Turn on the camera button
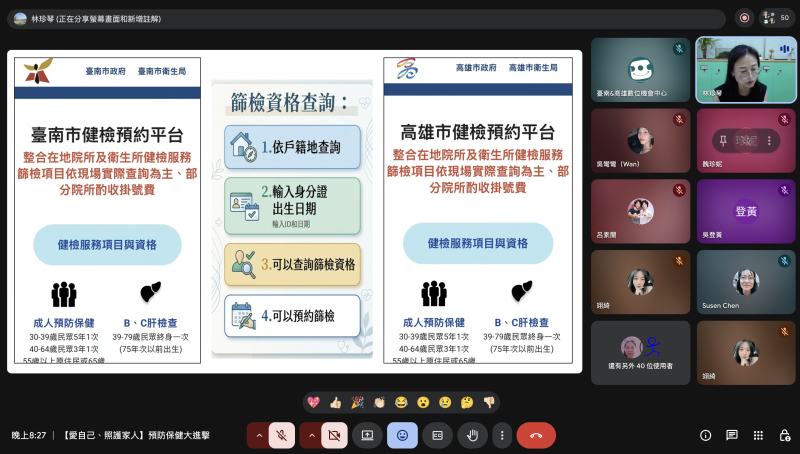 [x=334, y=435]
